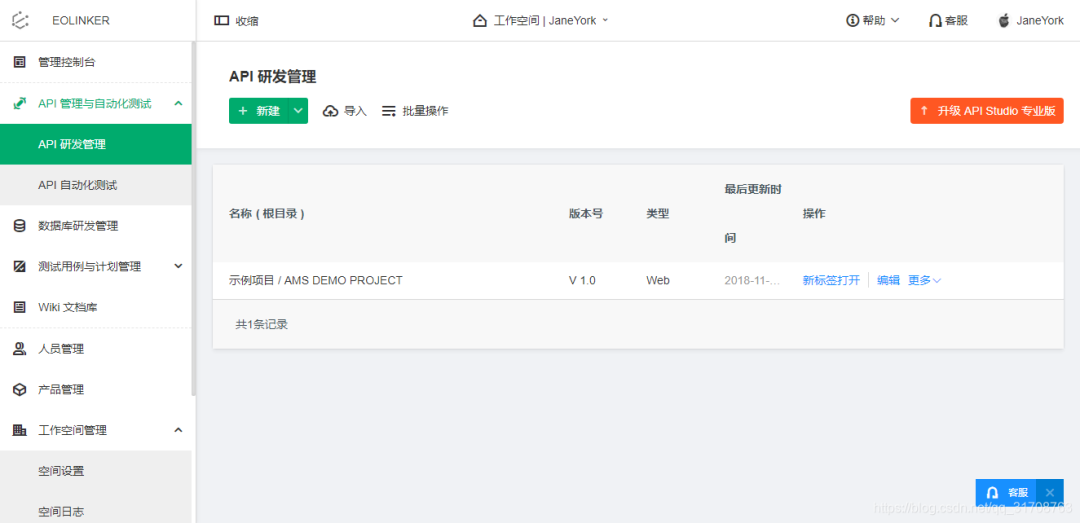Collapse API 管理与自动化测试 section
This screenshot has height=523, width=1080.
(x=178, y=103)
